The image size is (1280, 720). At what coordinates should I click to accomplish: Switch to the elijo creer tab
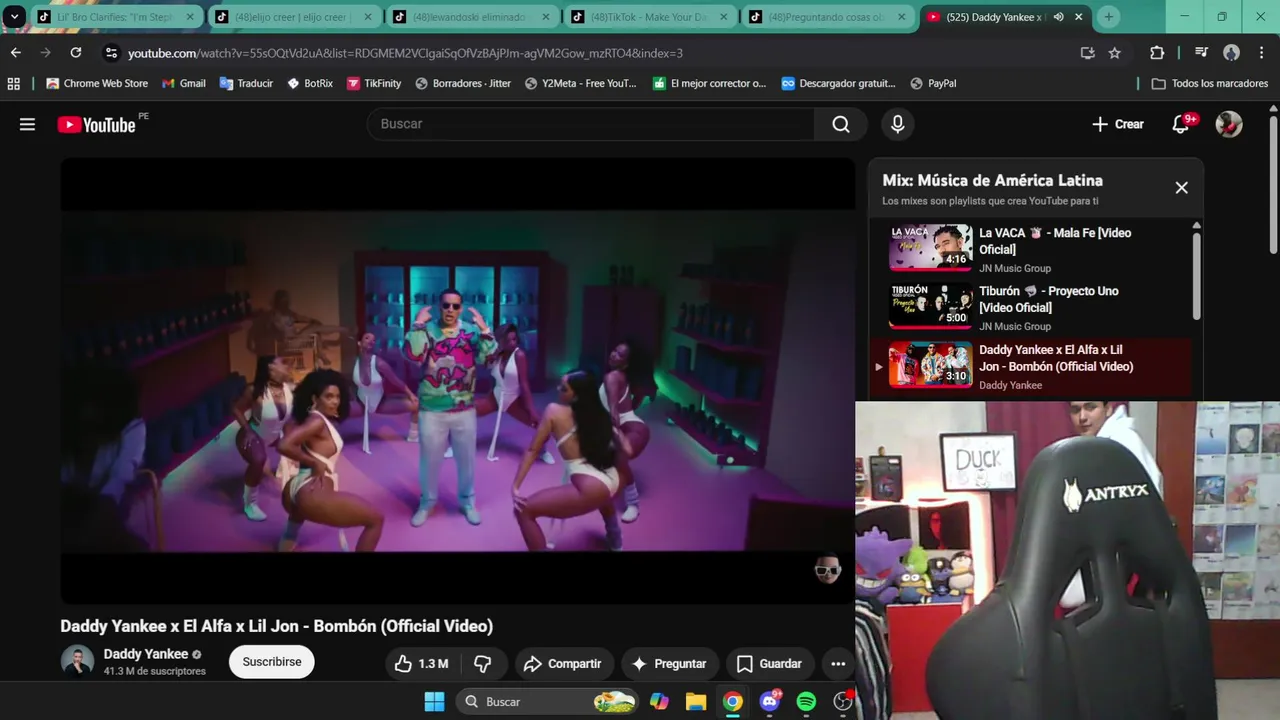click(x=295, y=17)
